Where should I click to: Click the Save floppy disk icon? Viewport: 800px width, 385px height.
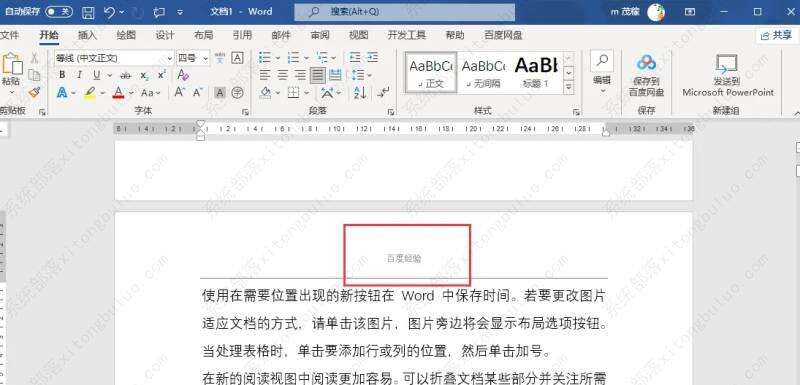coord(88,12)
